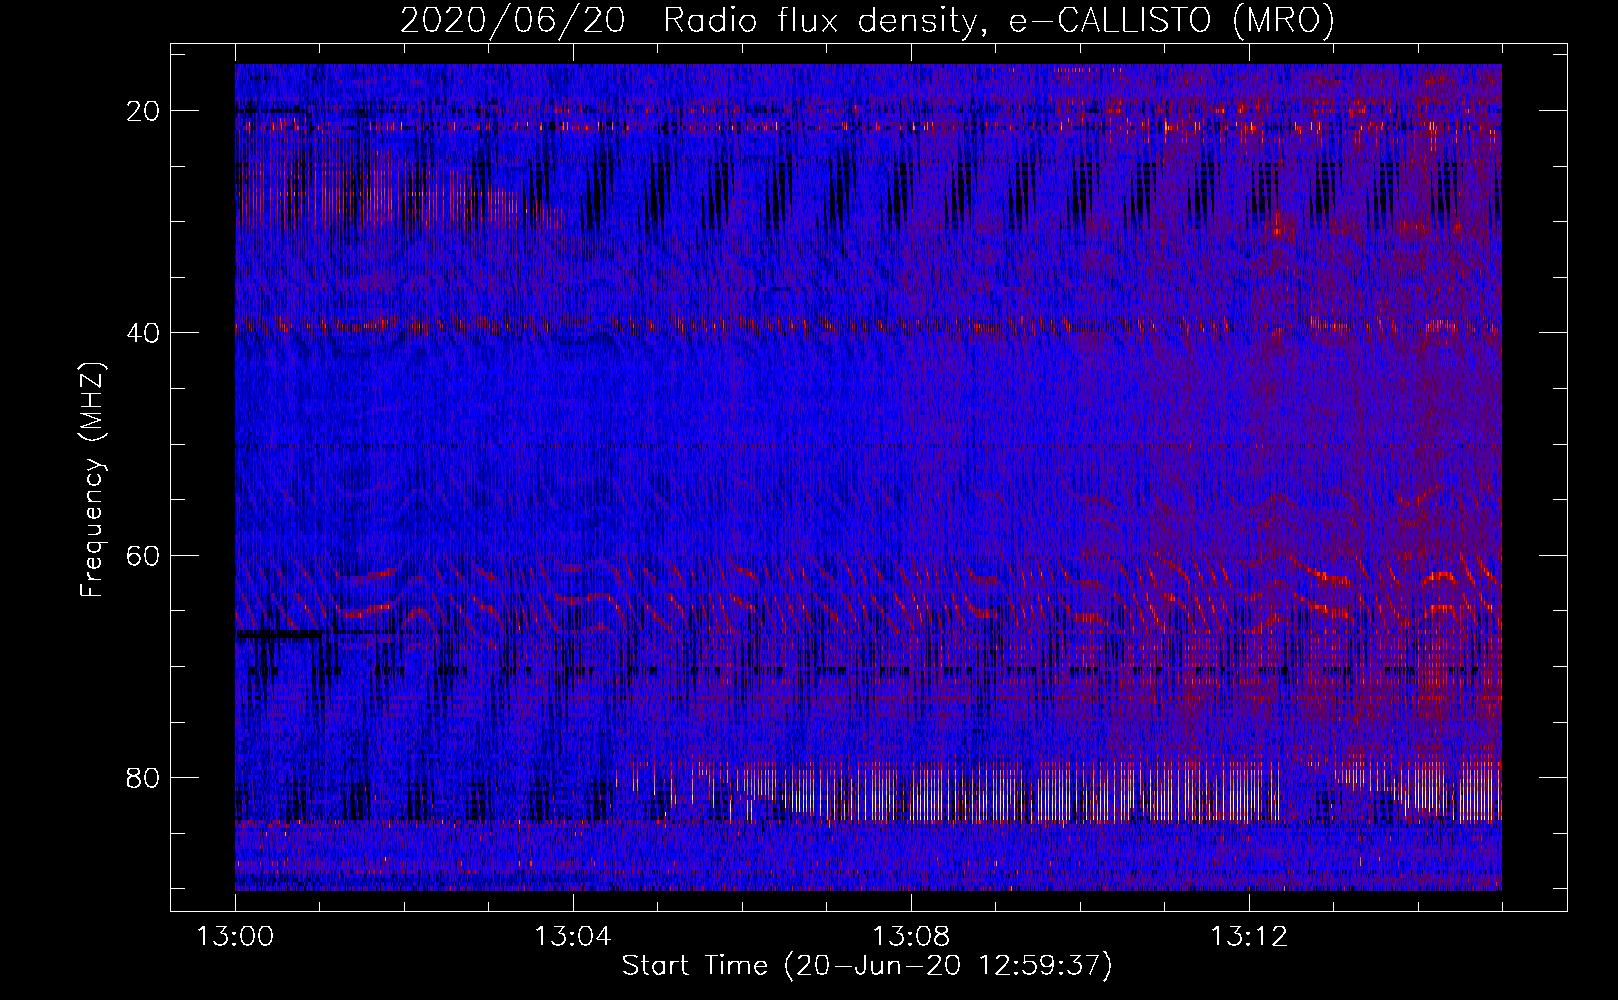Click the 40 MHz frequency tick label
1618x1000 pixels.
[x=143, y=333]
